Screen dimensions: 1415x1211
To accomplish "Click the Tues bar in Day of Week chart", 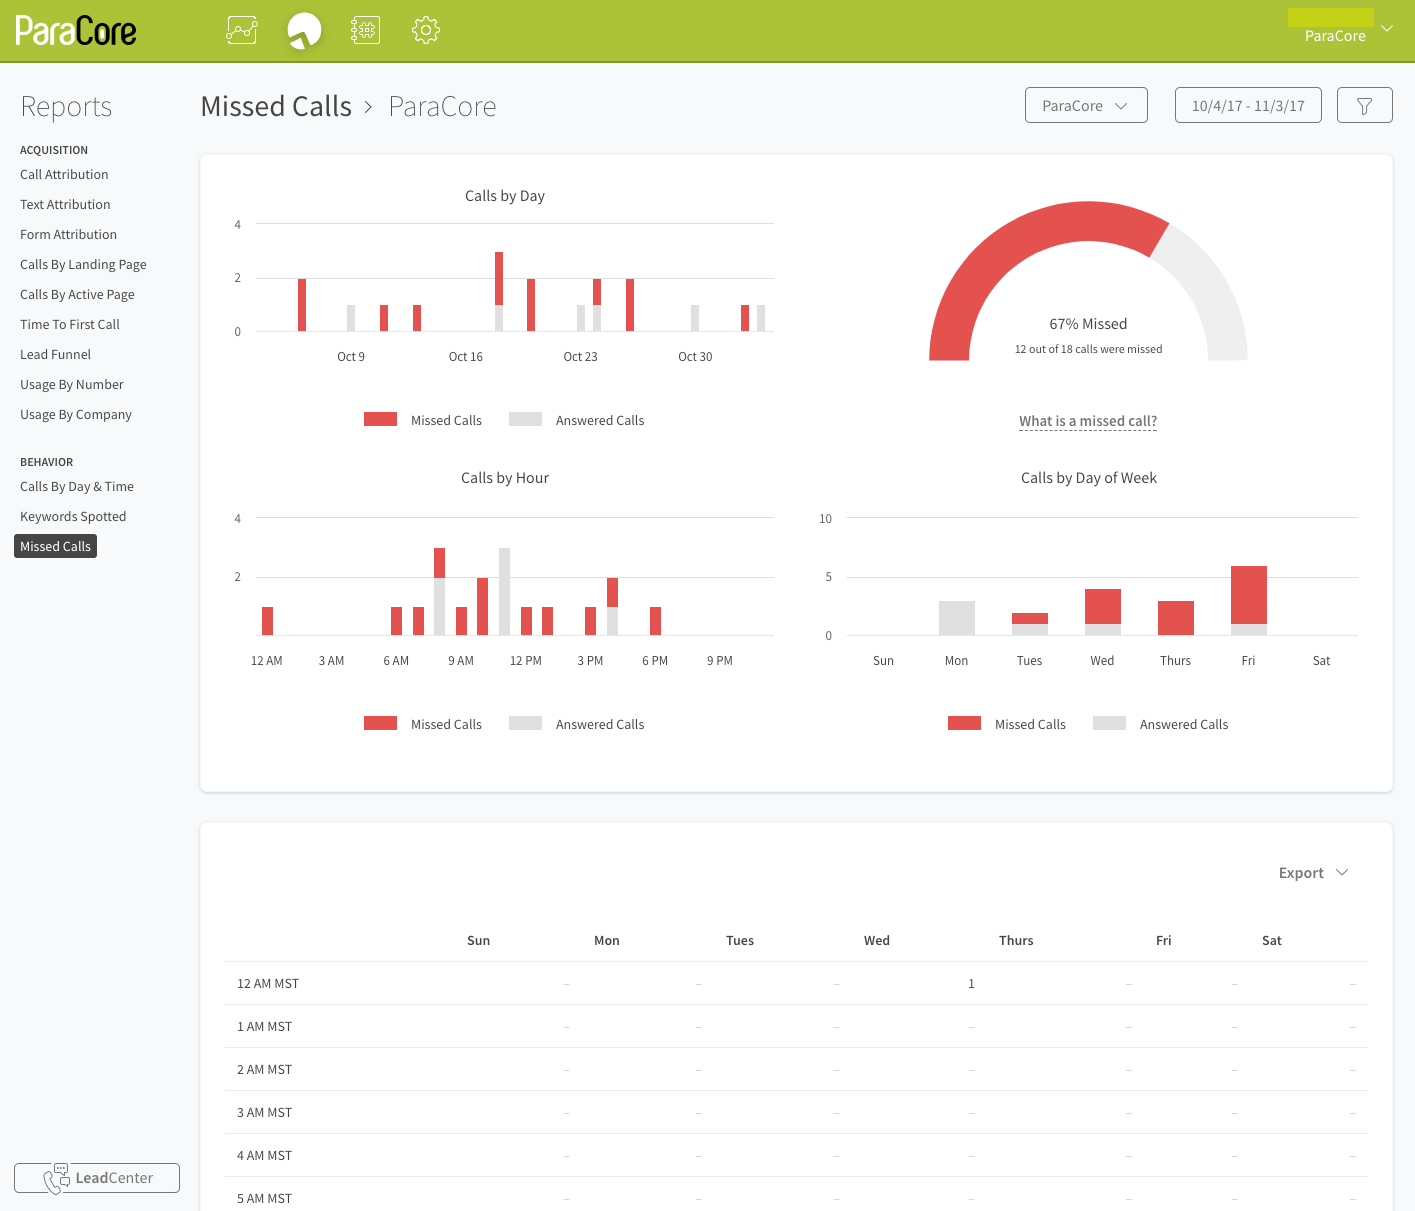I will point(1030,624).
